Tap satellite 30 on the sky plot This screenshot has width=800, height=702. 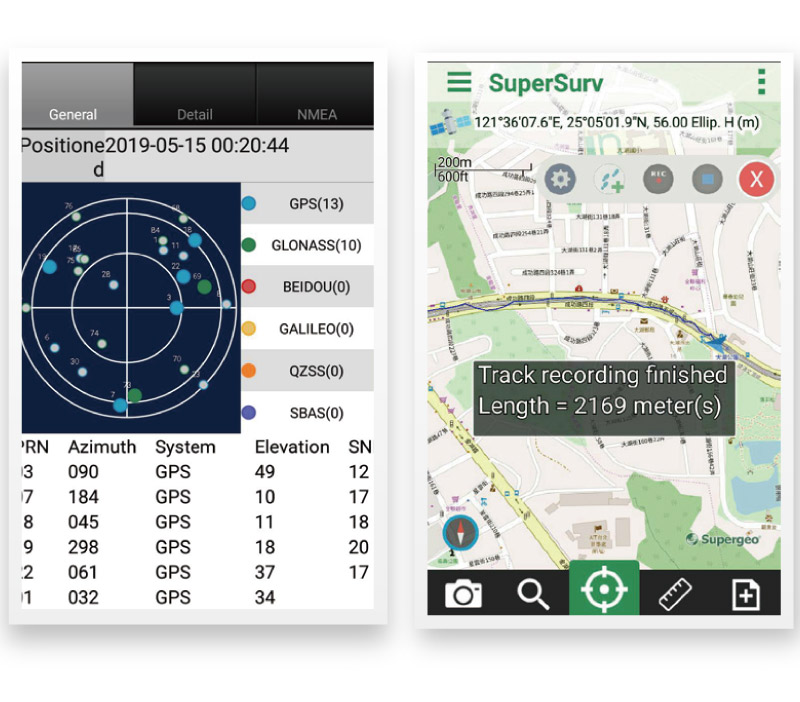(82, 372)
